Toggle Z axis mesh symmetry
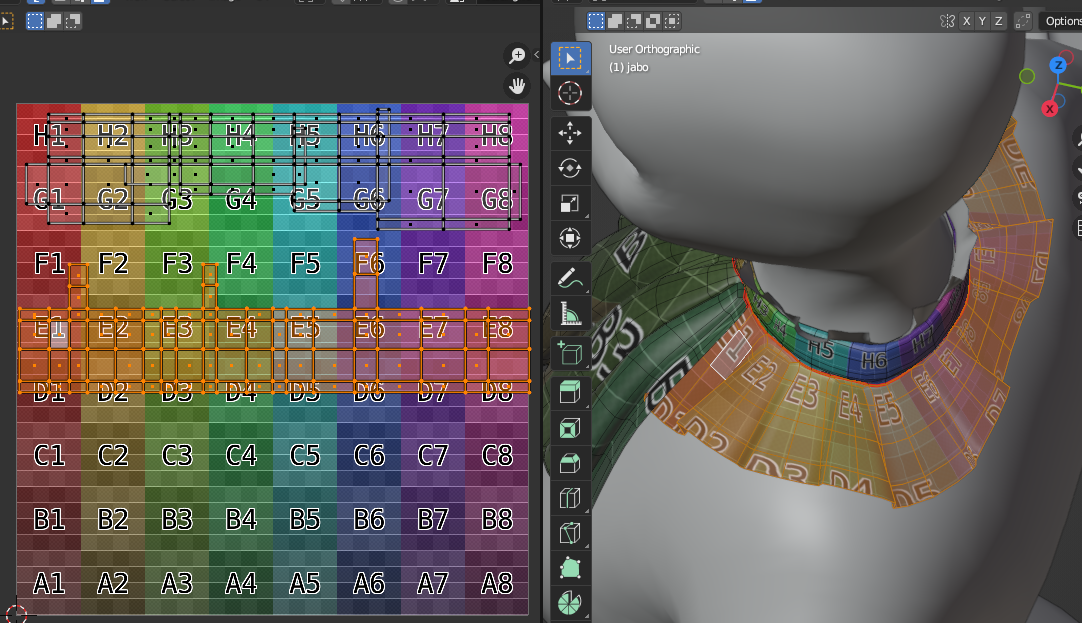Image resolution: width=1082 pixels, height=623 pixels. [999, 21]
